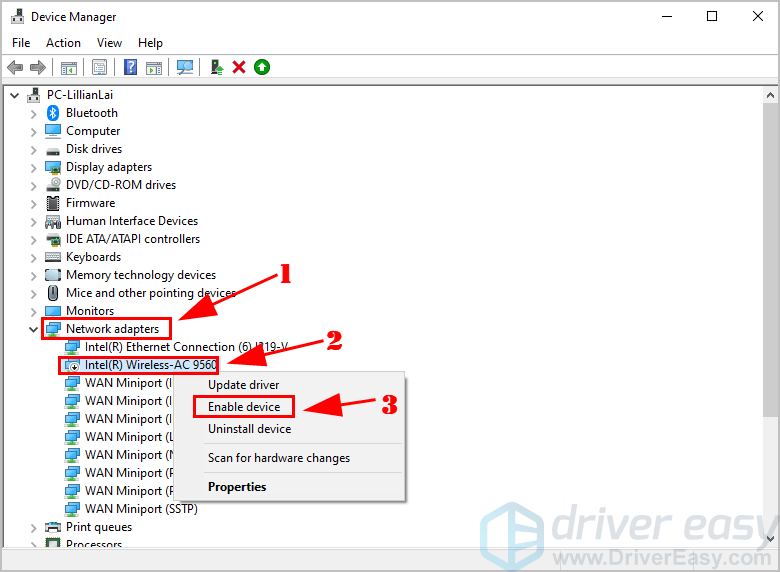The height and width of the screenshot is (572, 780).
Task: Open the Help menu
Action: [x=150, y=43]
